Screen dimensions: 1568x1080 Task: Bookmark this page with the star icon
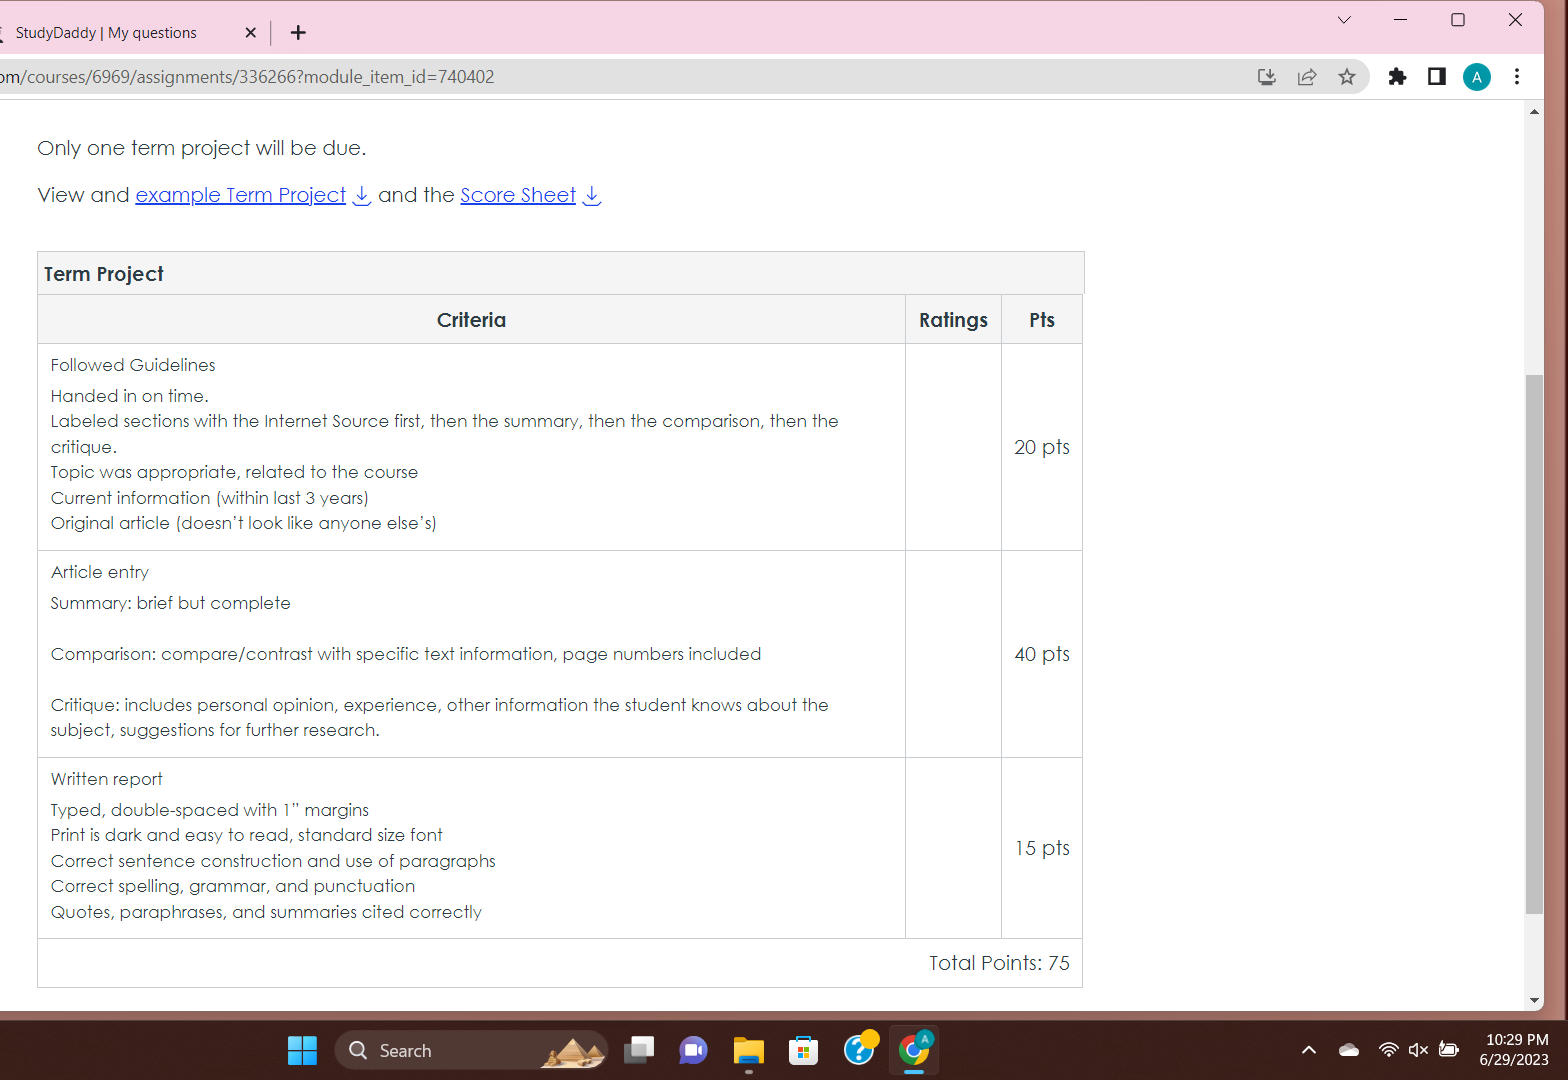[1347, 77]
